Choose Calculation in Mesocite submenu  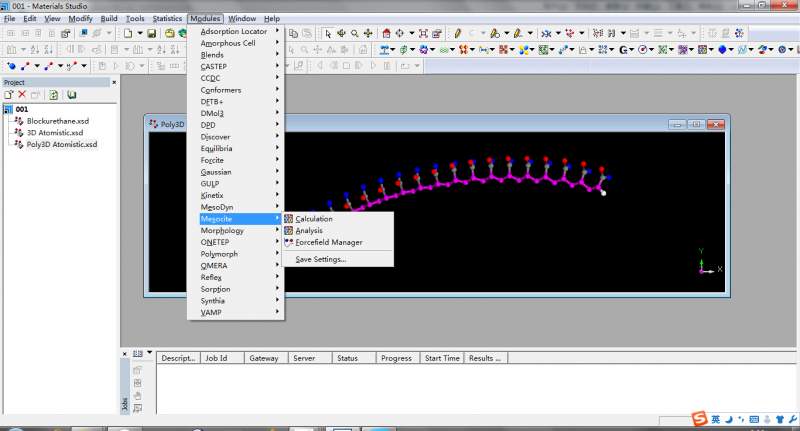pyautogui.click(x=338, y=219)
